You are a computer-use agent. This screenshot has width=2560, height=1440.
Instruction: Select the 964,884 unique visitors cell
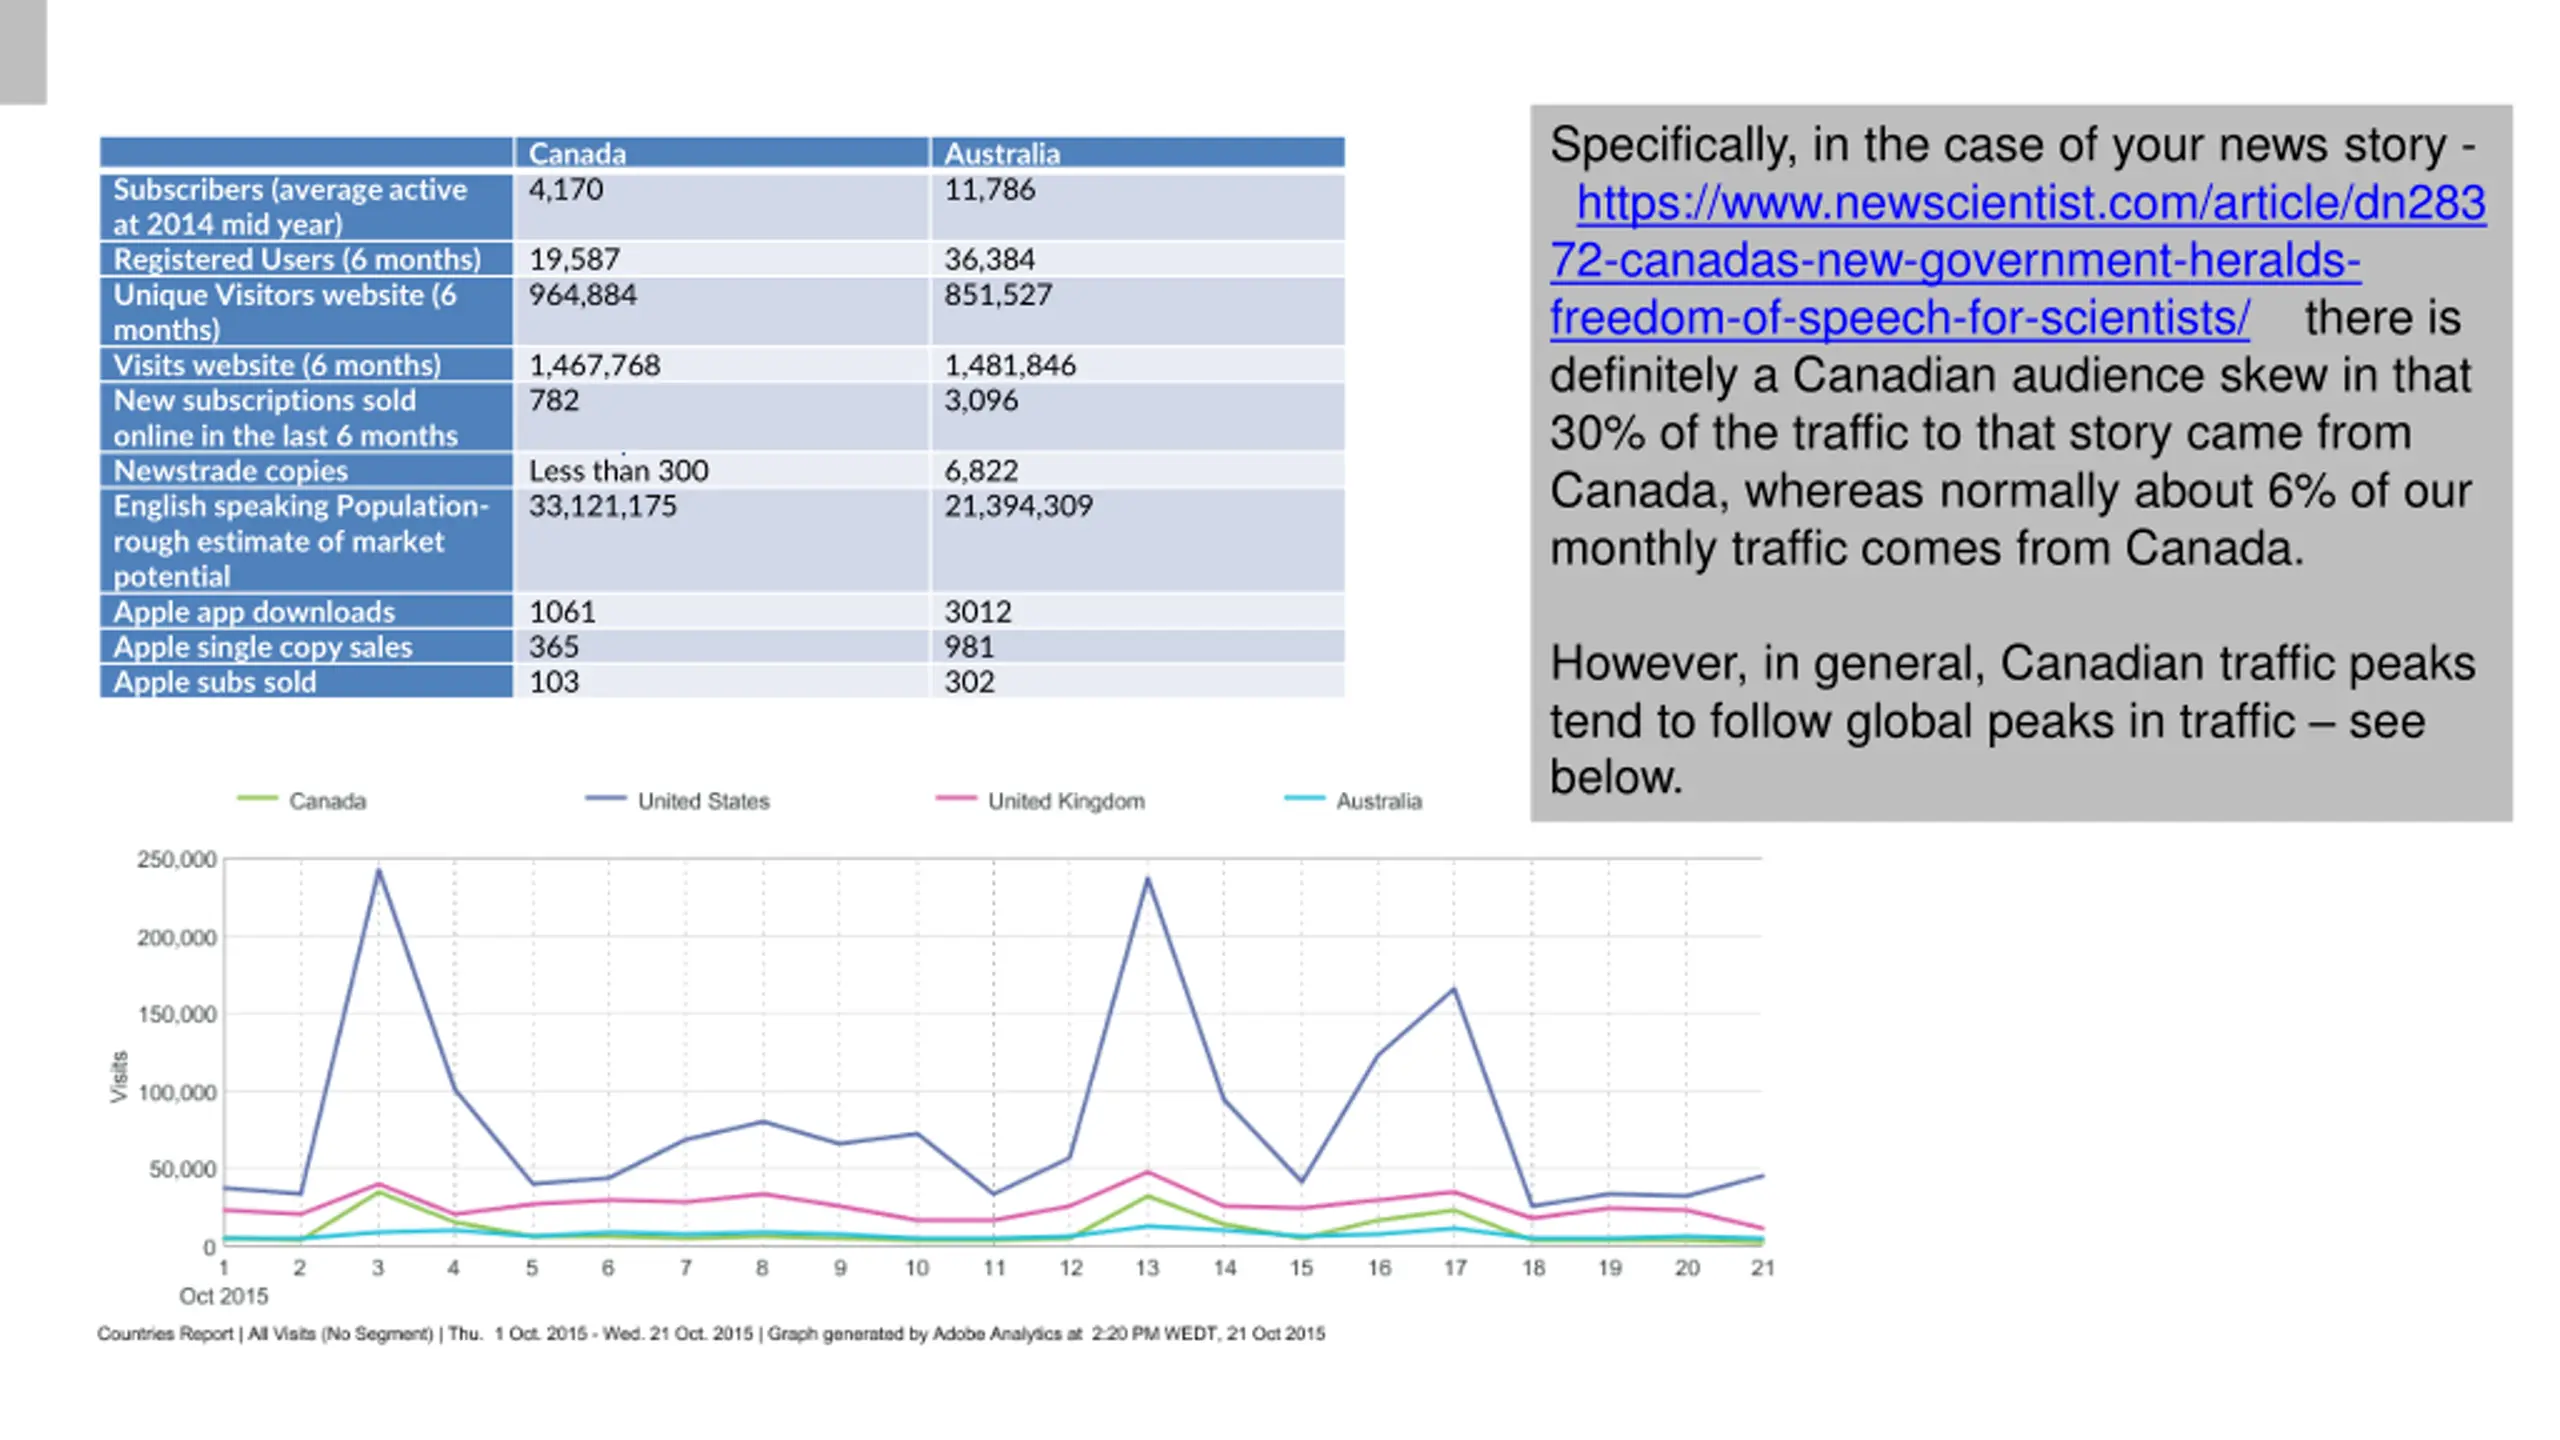coord(582,295)
